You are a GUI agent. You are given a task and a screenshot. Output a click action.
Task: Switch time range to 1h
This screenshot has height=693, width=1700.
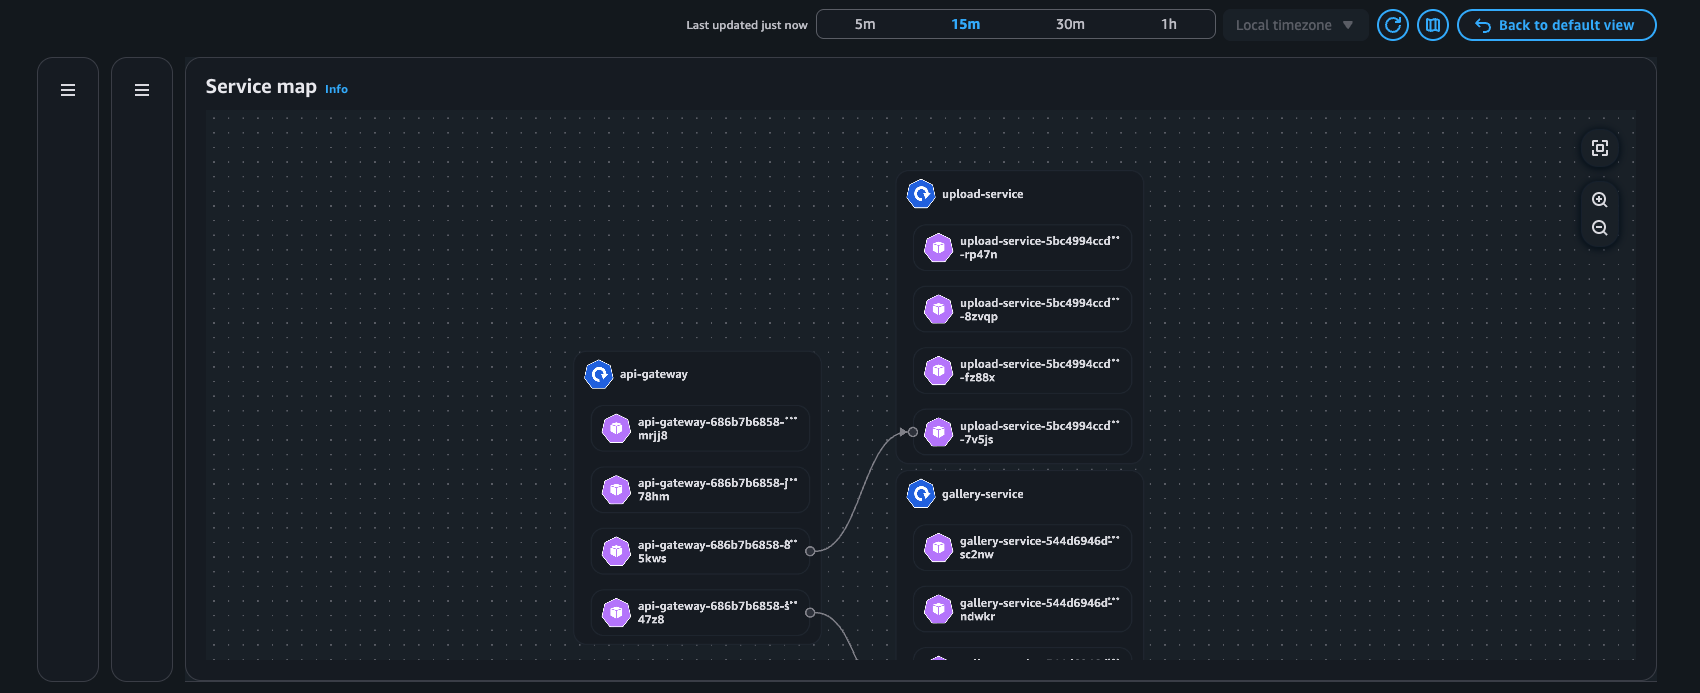click(1168, 24)
